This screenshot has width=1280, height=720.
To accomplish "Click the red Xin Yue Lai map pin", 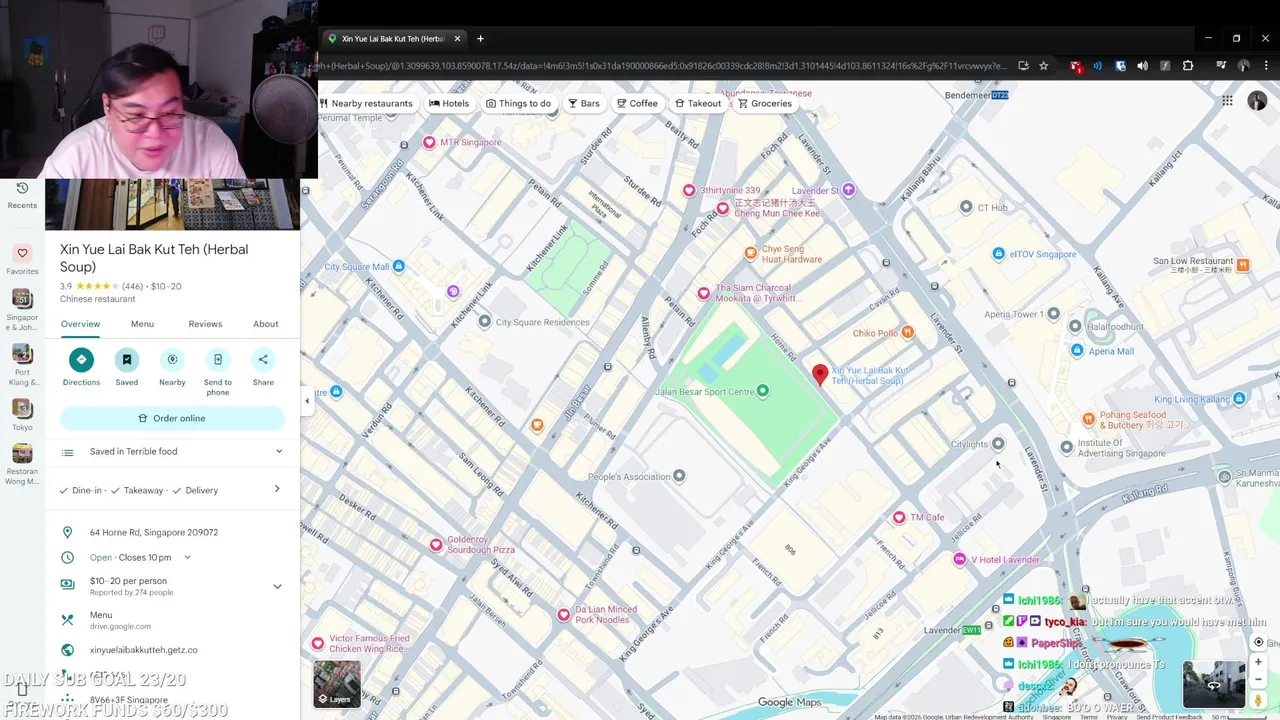I will (820, 375).
